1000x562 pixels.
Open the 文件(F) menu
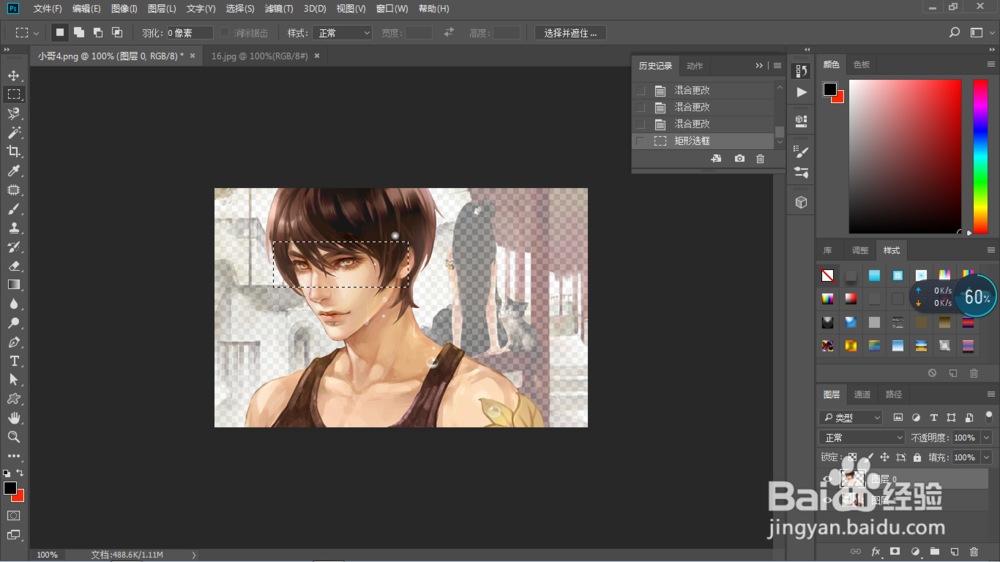point(48,8)
